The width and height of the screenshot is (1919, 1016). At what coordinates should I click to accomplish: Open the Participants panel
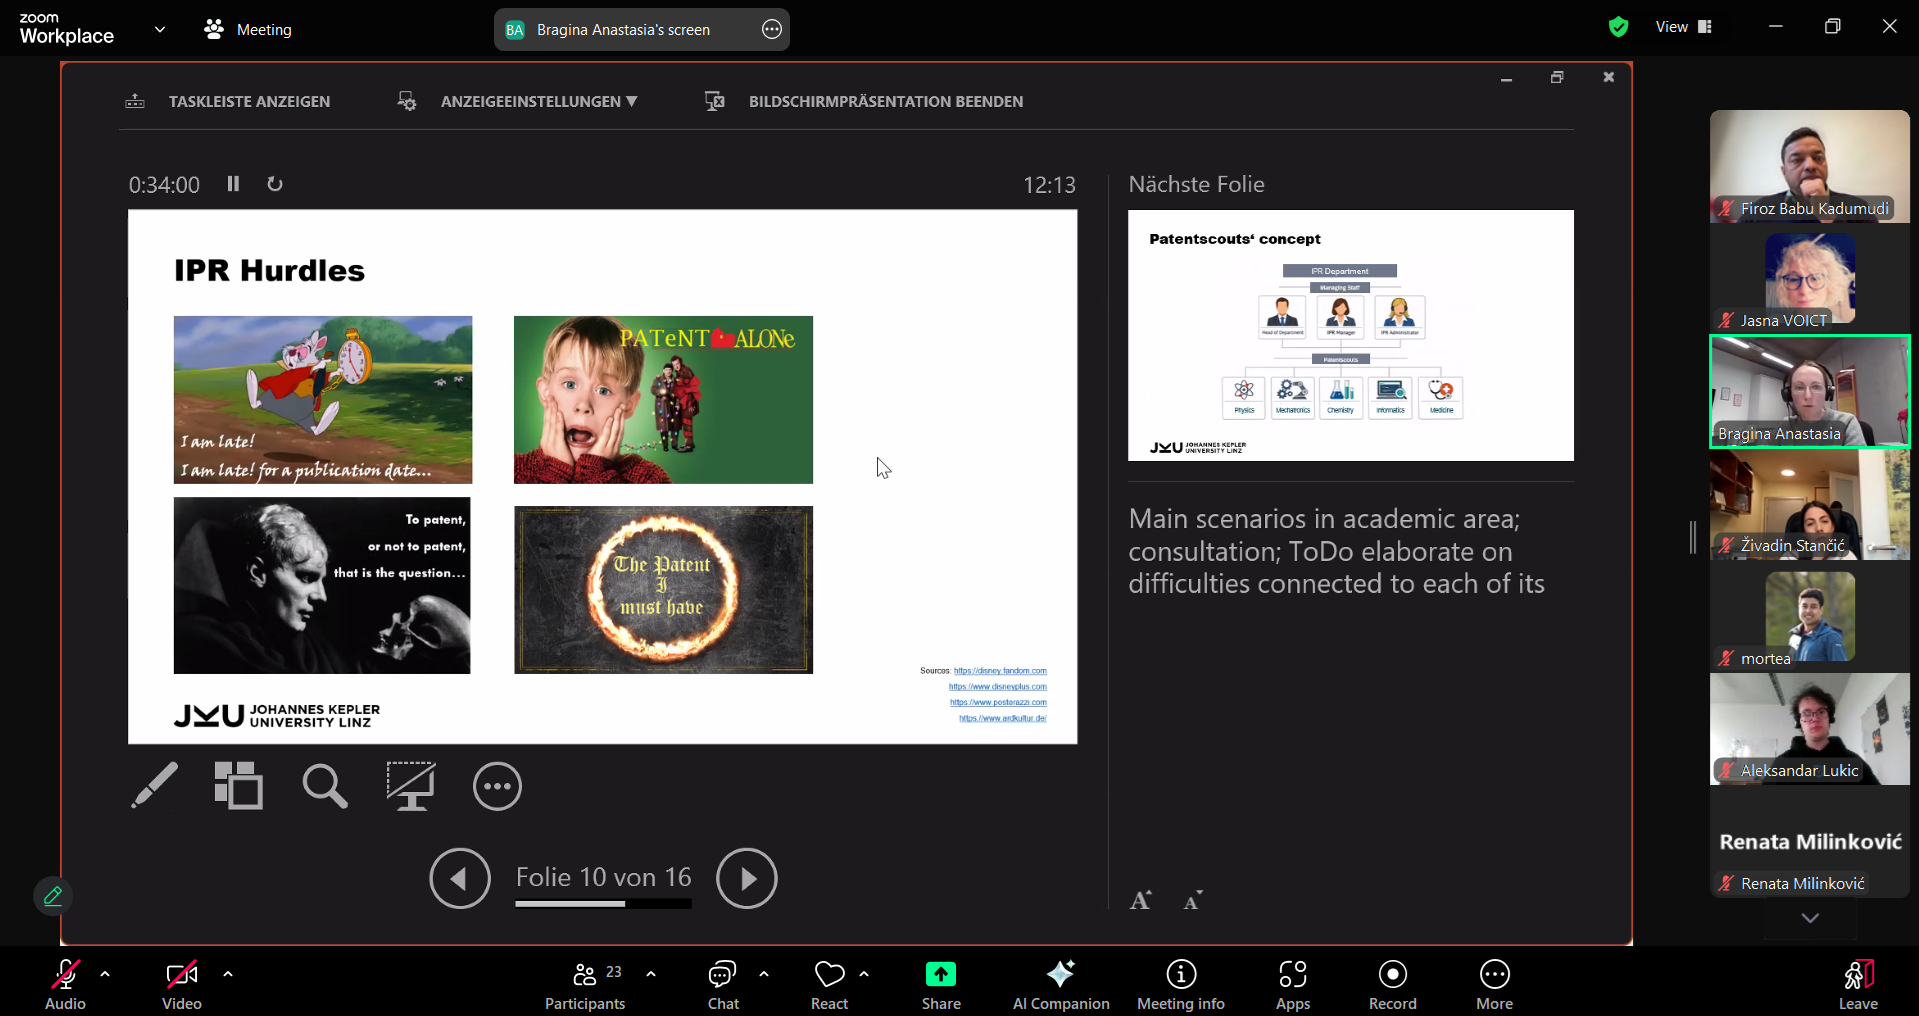585,986
